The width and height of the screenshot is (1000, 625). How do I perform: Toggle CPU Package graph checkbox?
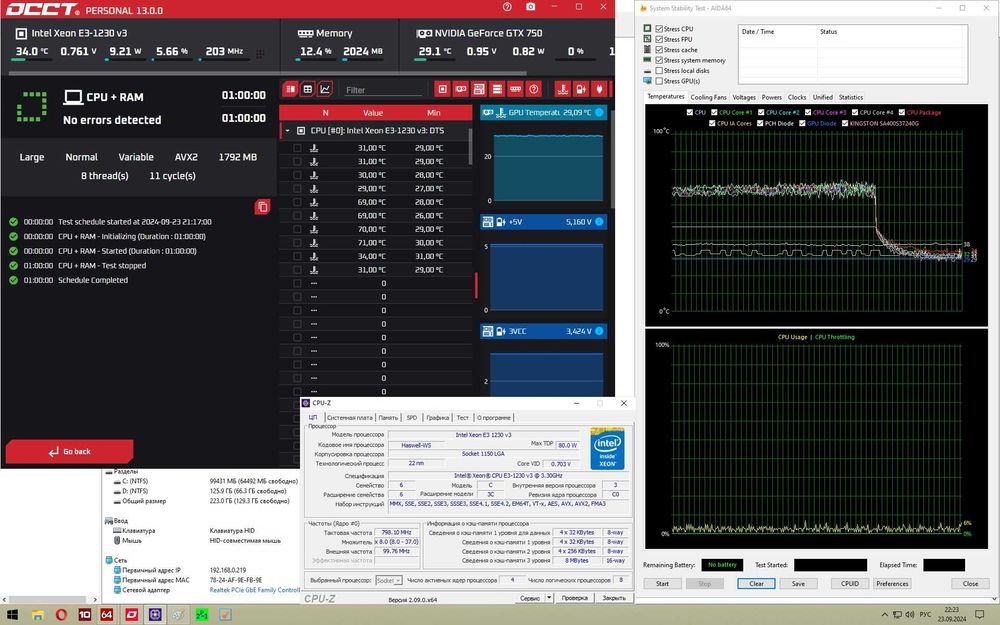(902, 112)
